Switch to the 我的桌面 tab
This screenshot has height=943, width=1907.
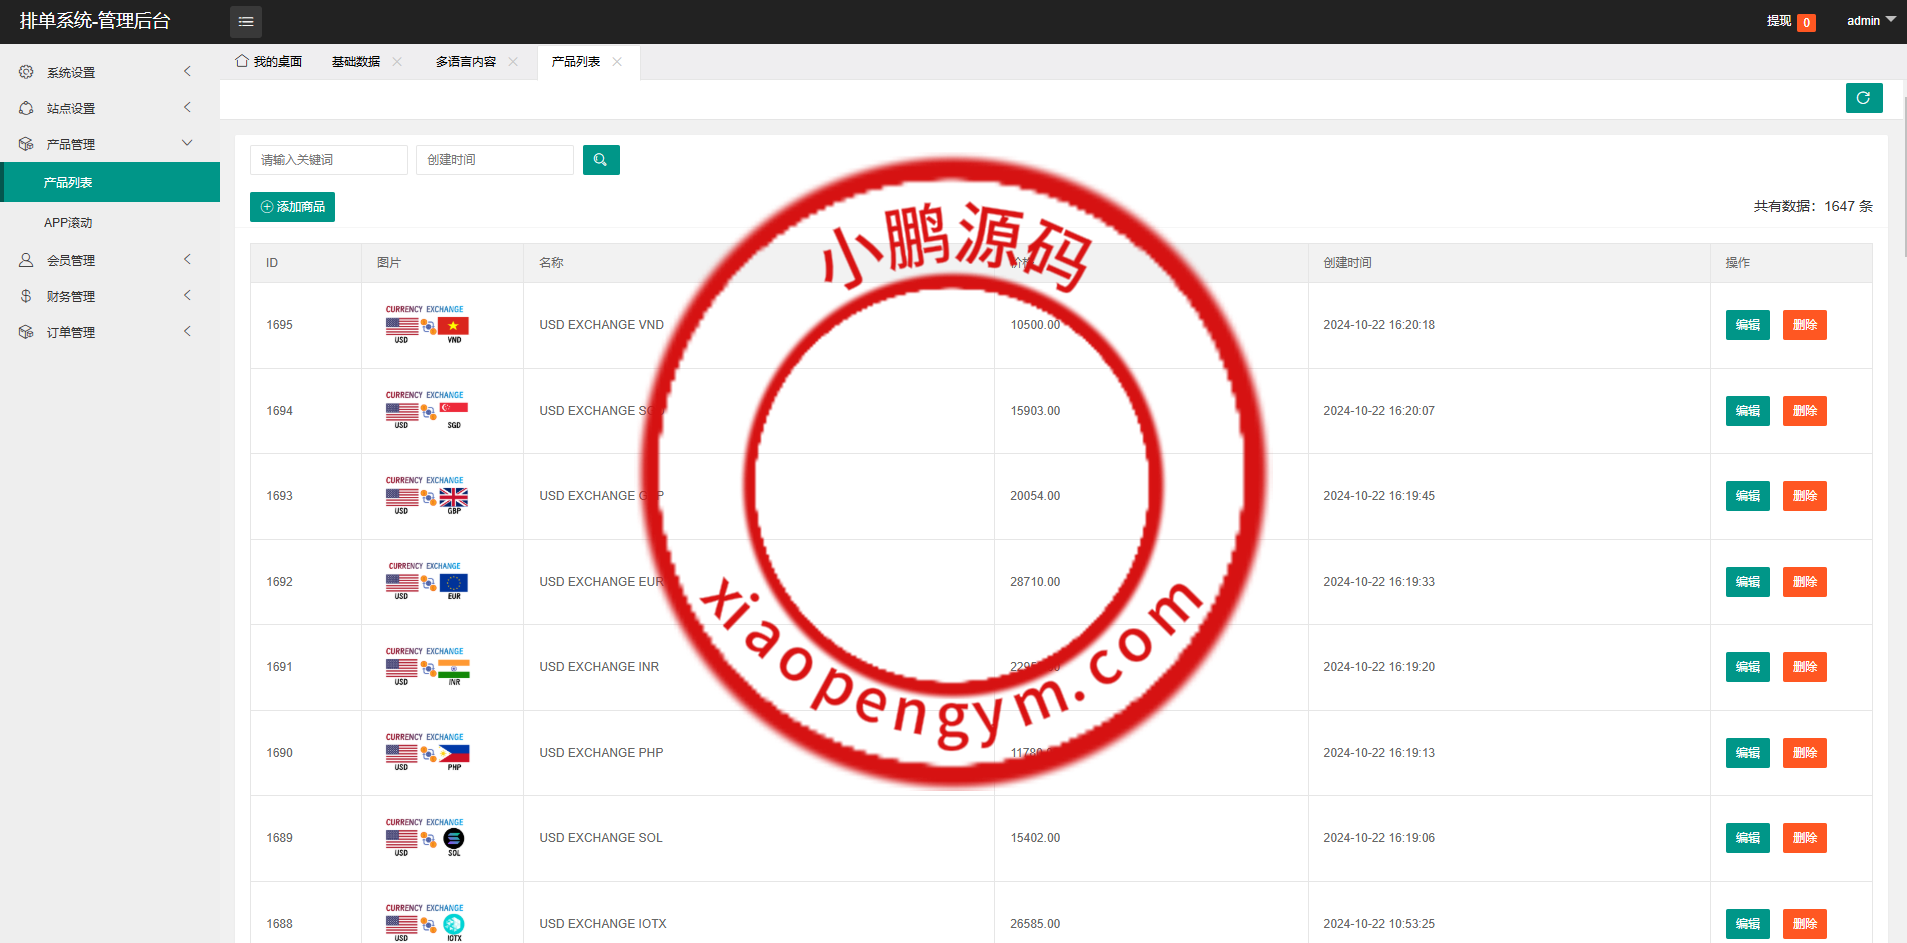pyautogui.click(x=269, y=62)
